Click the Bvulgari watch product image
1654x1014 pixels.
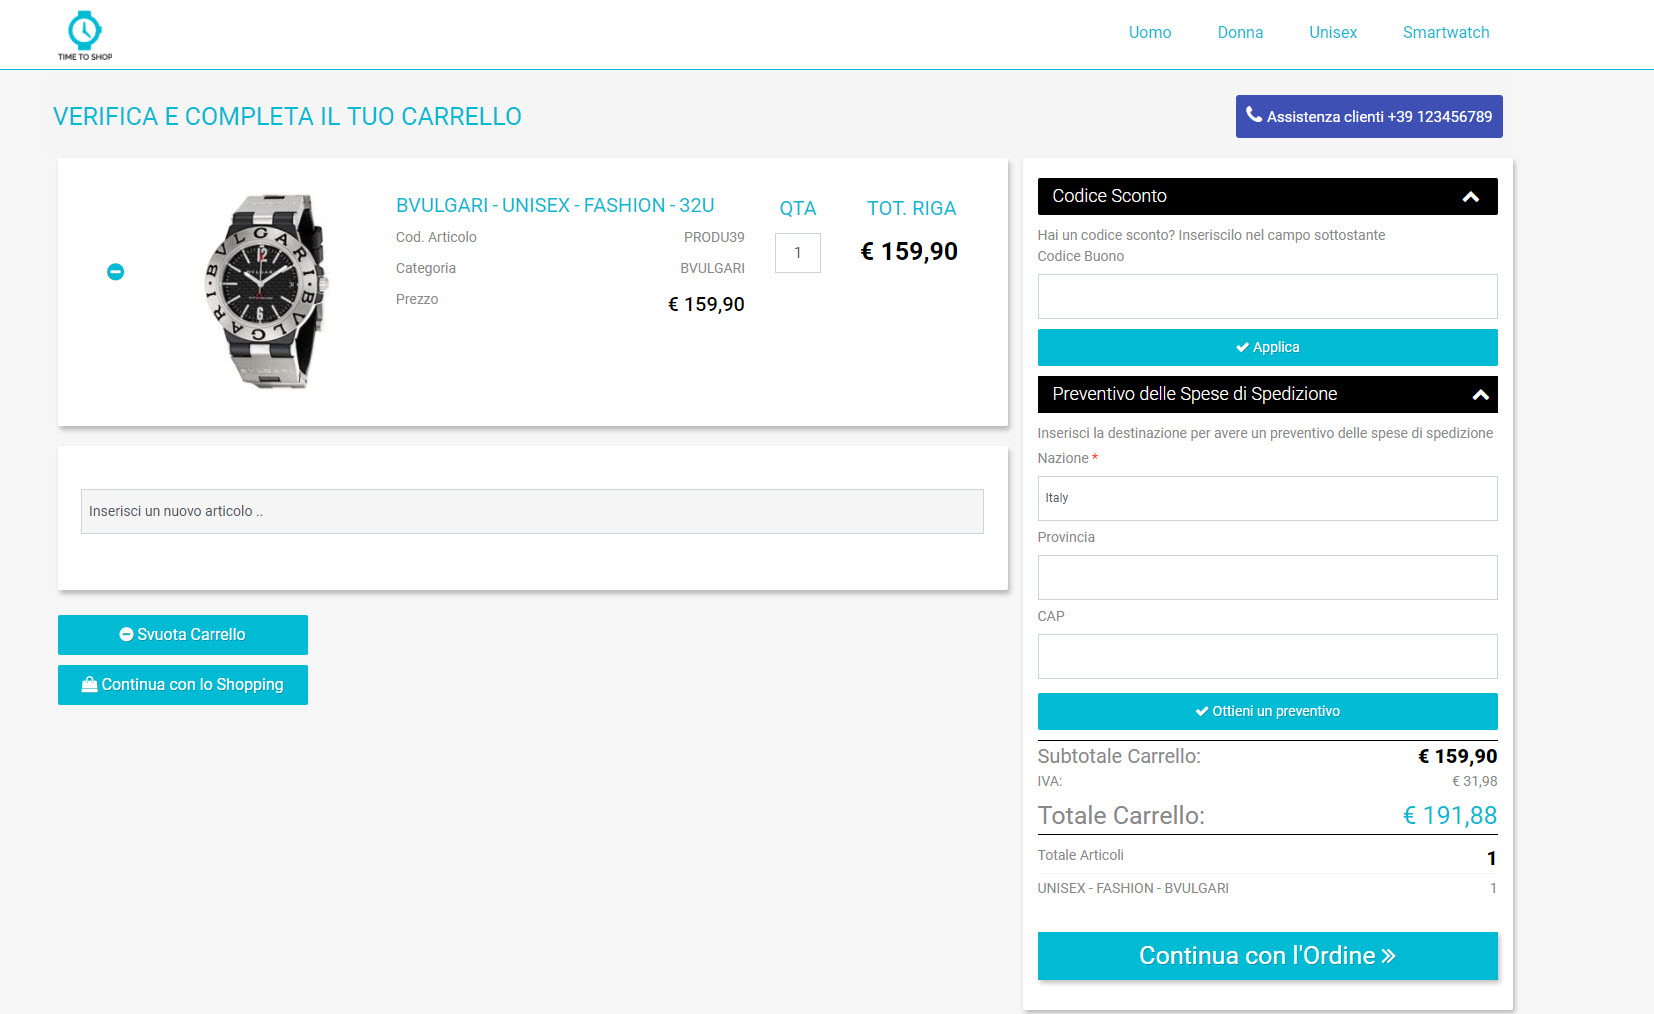pos(266,291)
